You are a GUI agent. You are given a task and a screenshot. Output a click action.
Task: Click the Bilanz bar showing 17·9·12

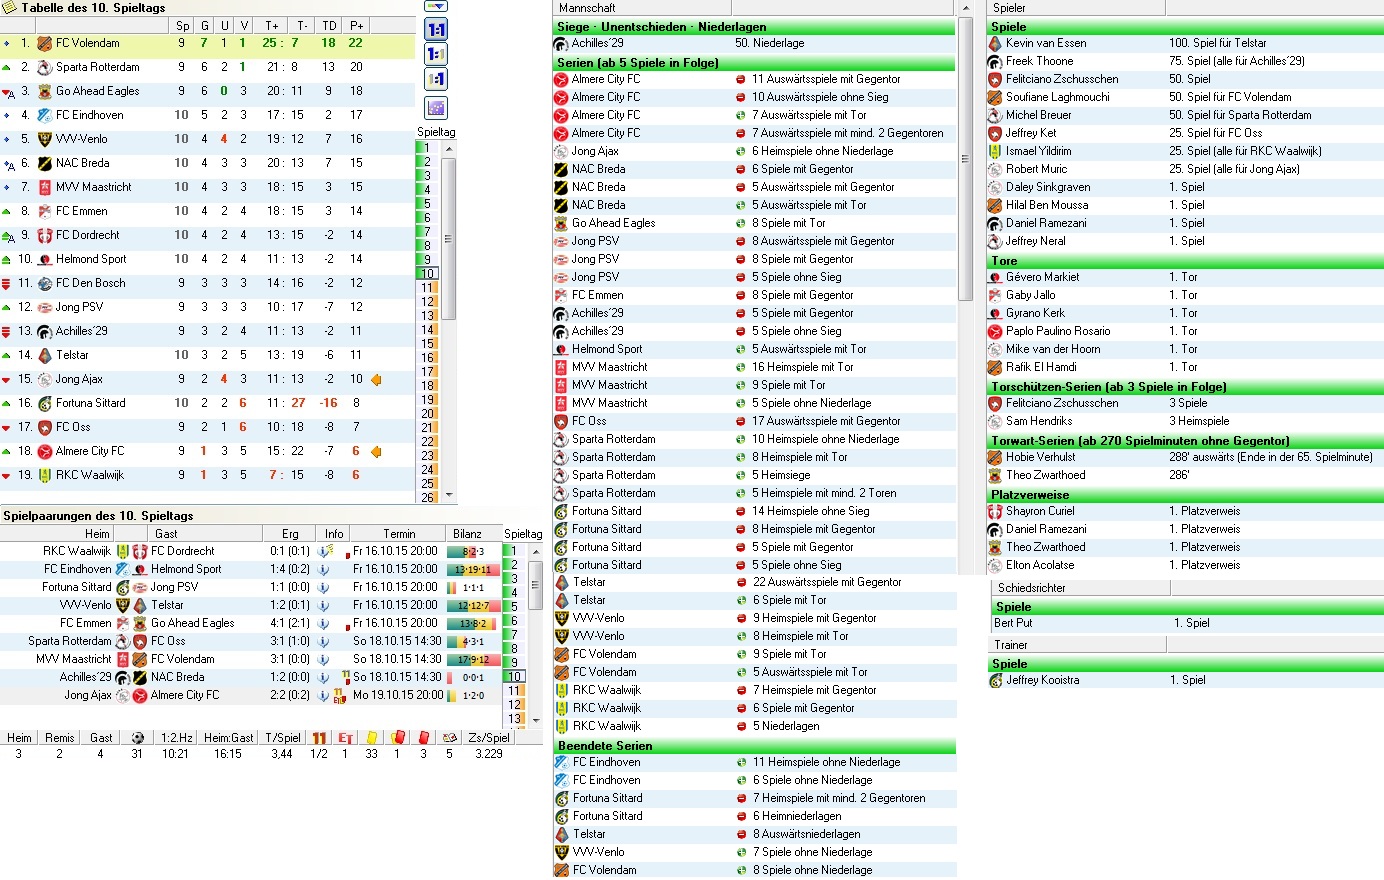point(472,659)
